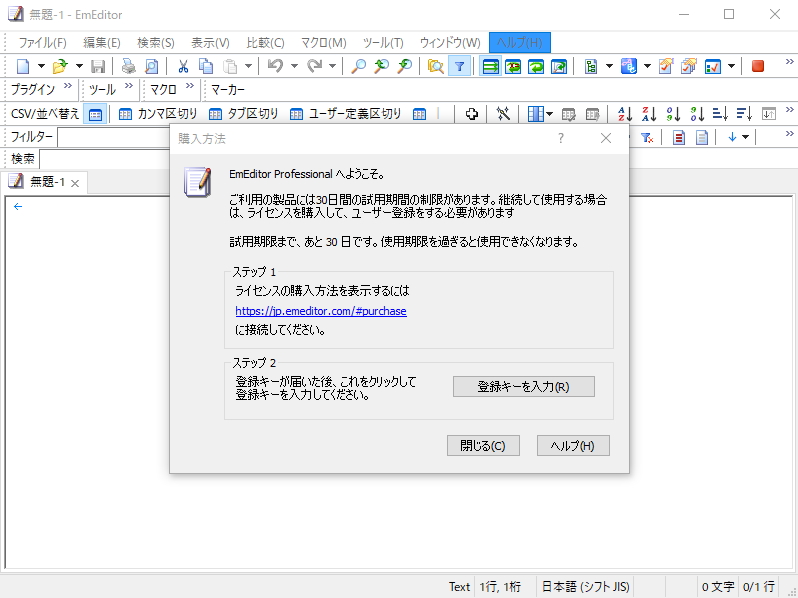Expand the Open file dropdown arrow
798x598 pixels.
79,66
